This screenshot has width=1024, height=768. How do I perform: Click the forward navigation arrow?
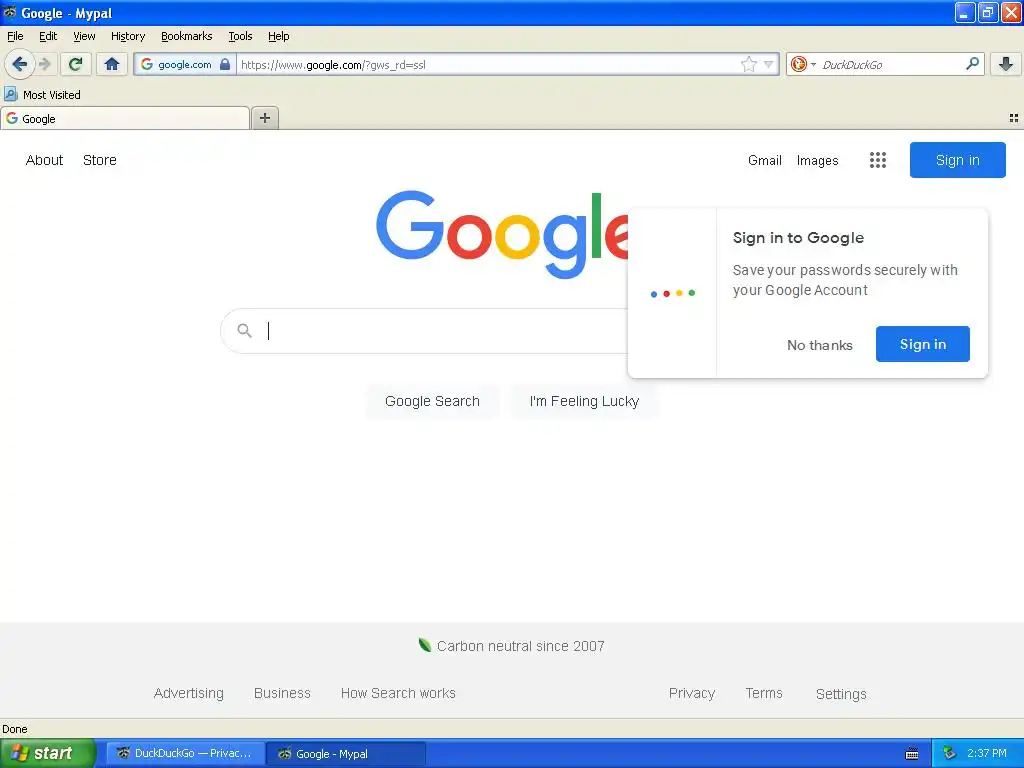pos(44,64)
